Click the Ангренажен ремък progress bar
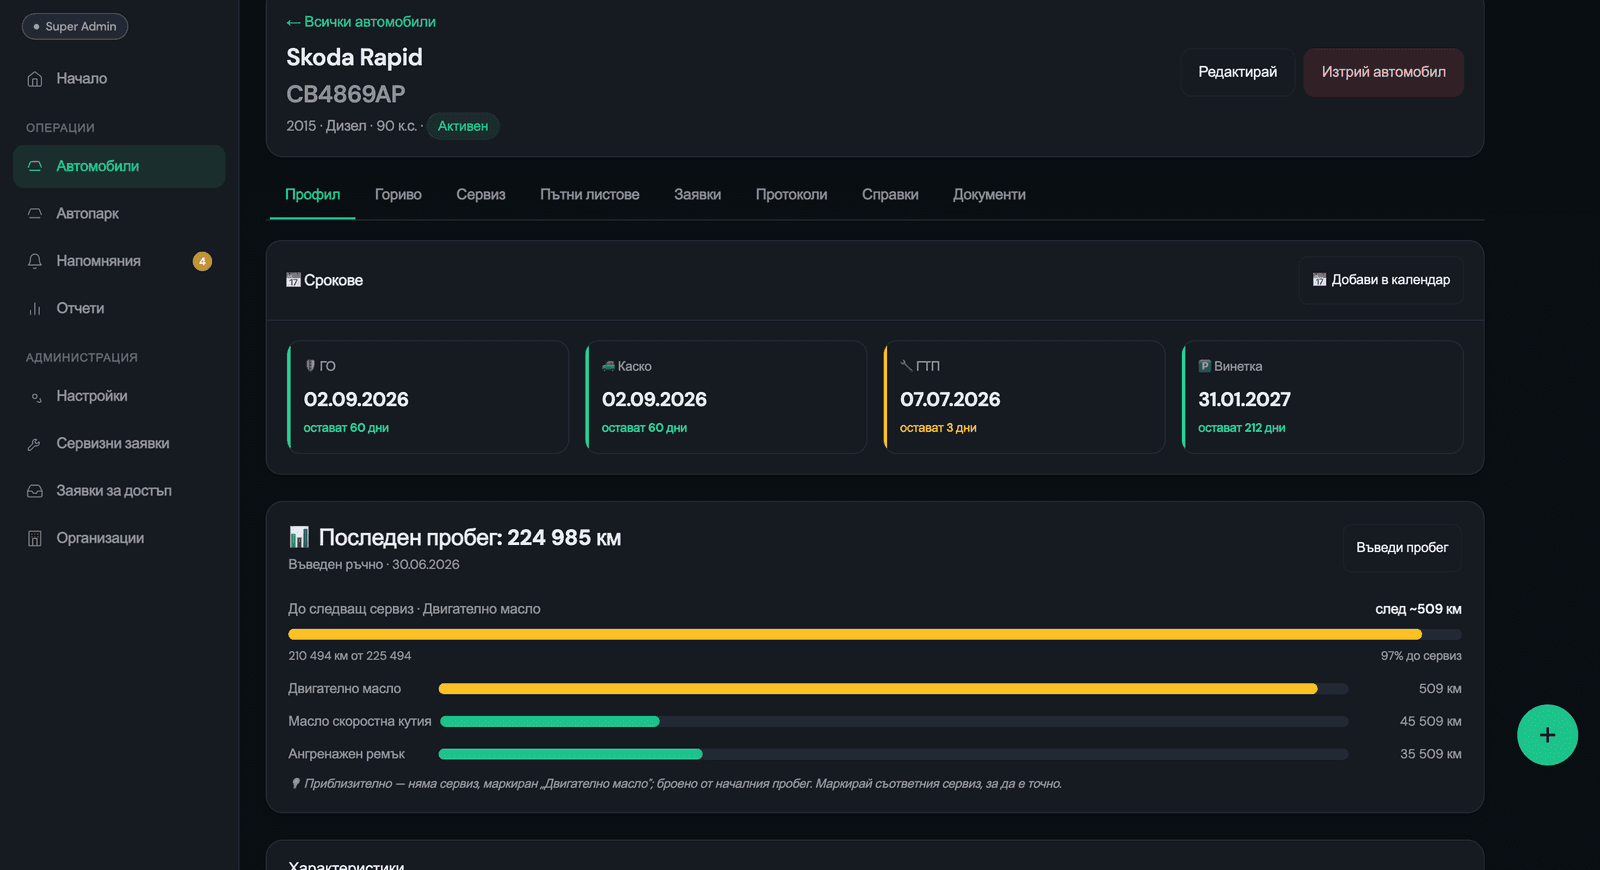 [x=893, y=754]
